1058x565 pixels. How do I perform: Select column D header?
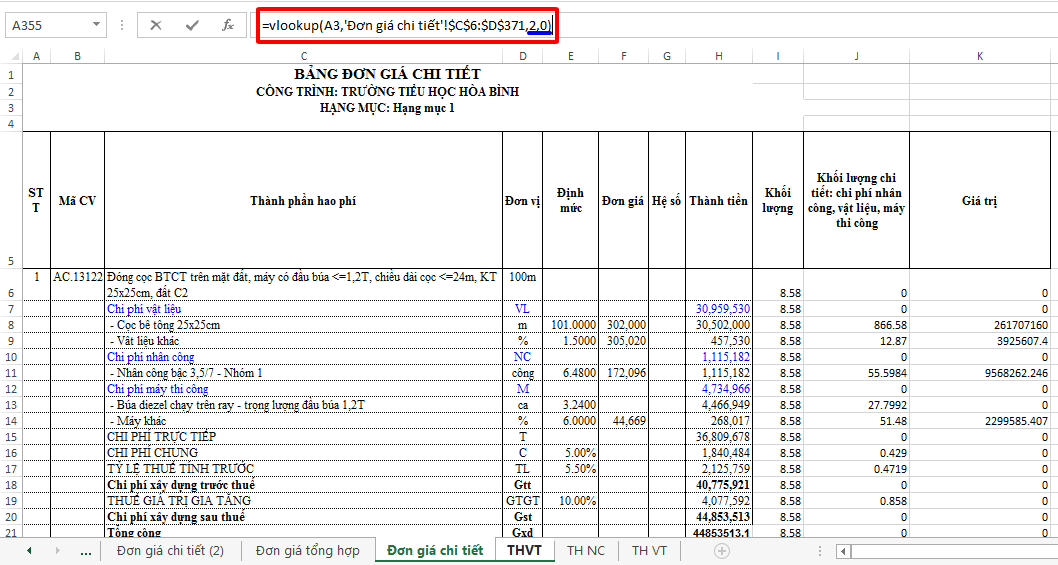point(522,57)
